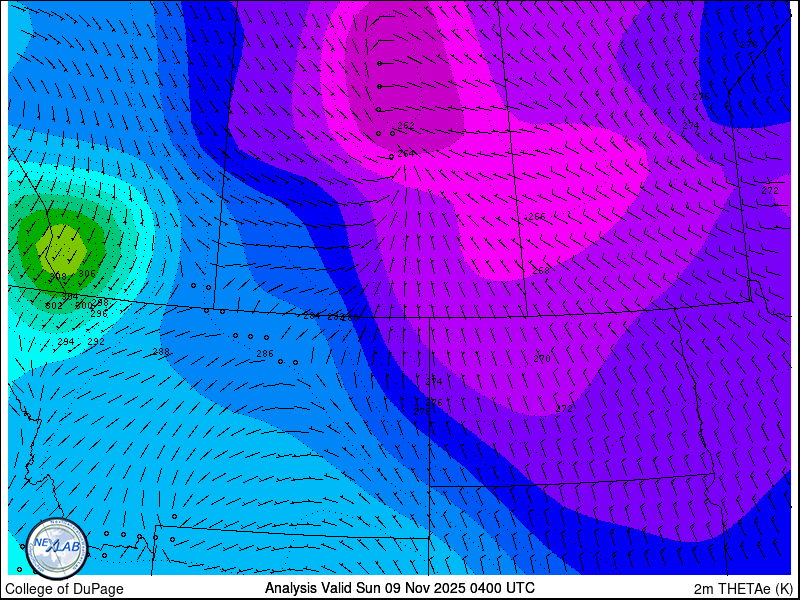Click the 'College of DuPage' footer text
800x600 pixels.
tap(64, 589)
